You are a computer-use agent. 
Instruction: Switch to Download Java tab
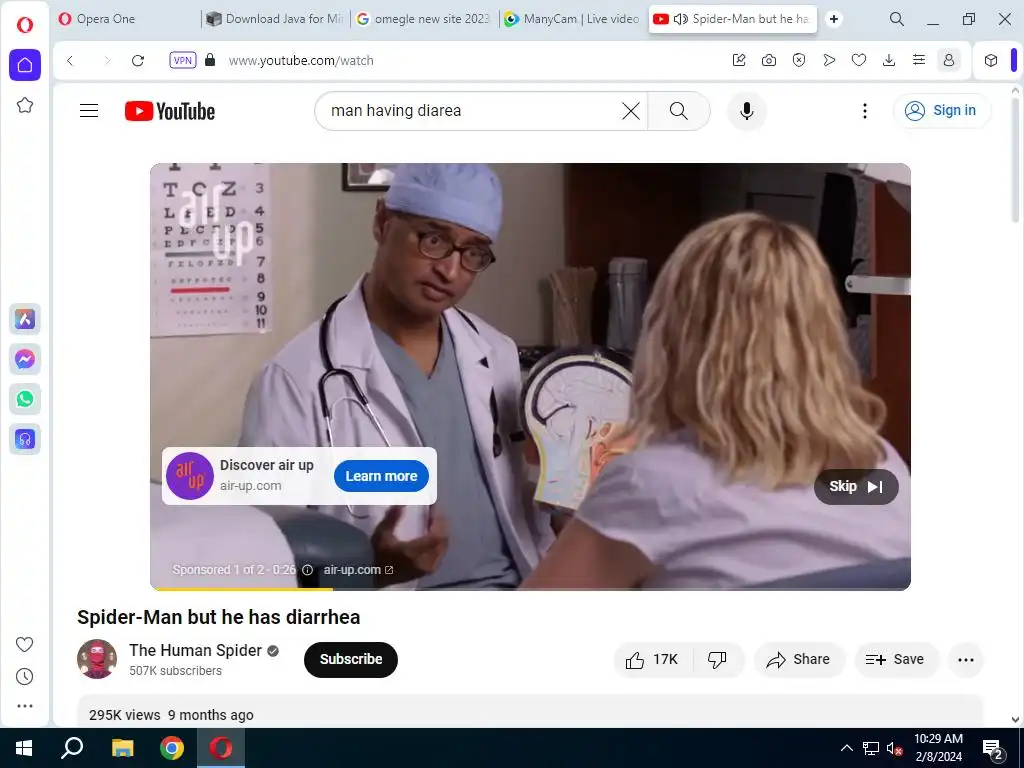[x=276, y=19]
